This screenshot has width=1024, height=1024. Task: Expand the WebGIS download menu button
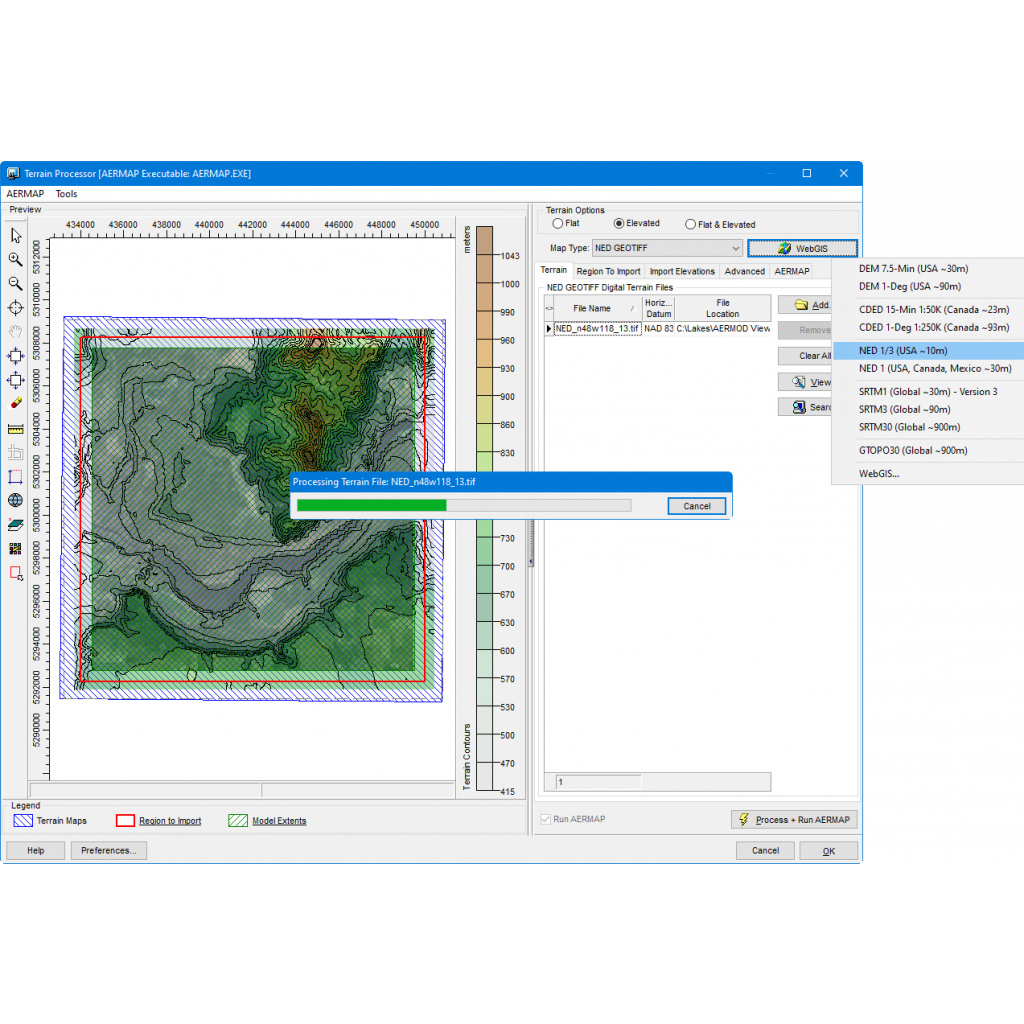[x=802, y=248]
